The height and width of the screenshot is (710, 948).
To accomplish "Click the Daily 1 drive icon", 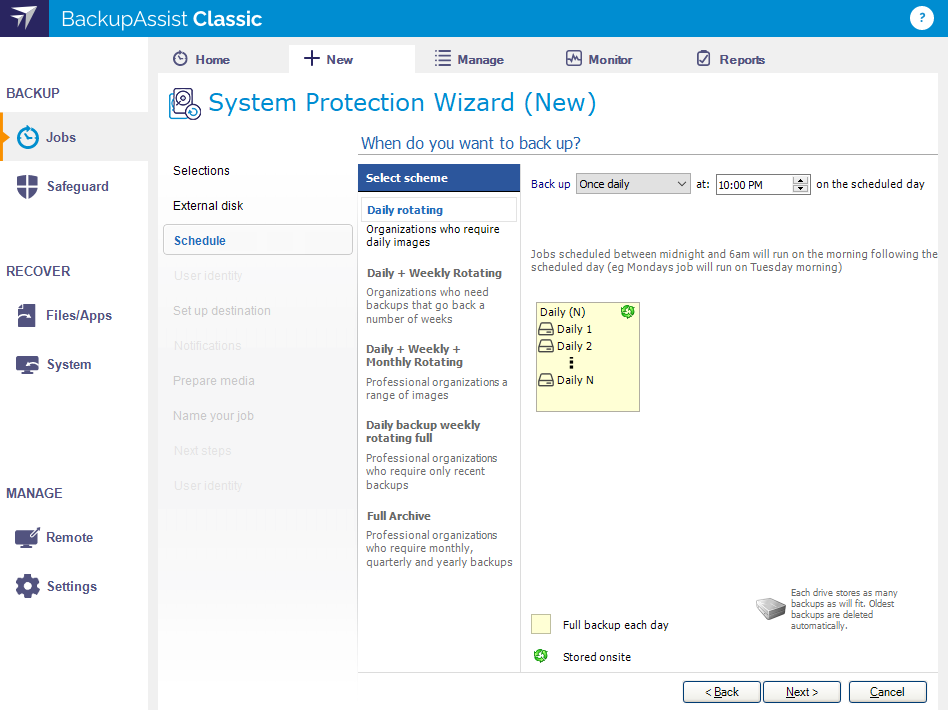I will (546, 329).
